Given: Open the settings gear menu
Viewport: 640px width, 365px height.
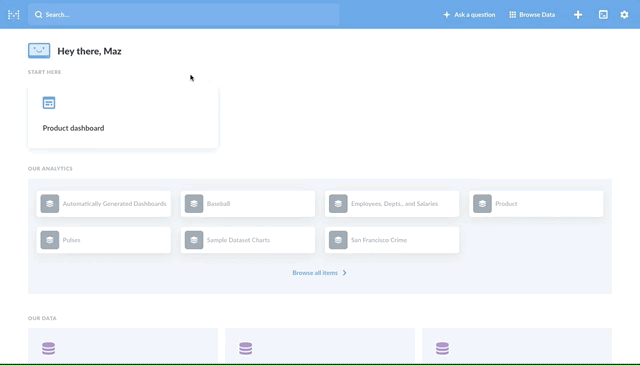Looking at the screenshot, I should click(x=624, y=15).
